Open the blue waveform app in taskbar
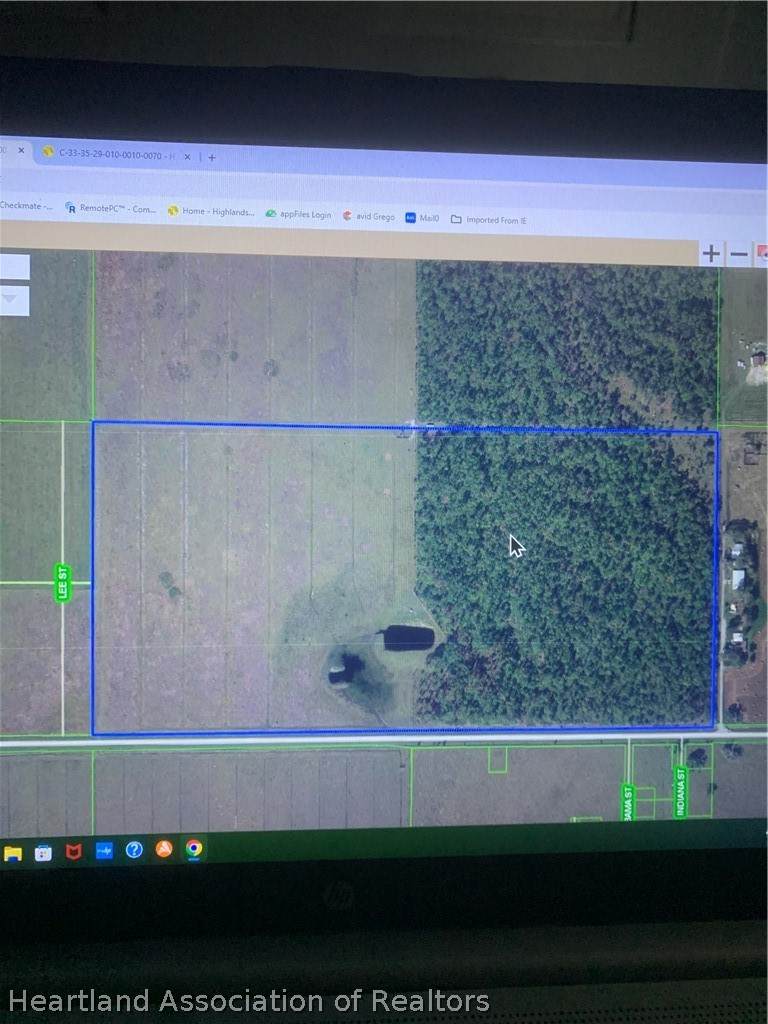This screenshot has width=768, height=1024. 104,850
